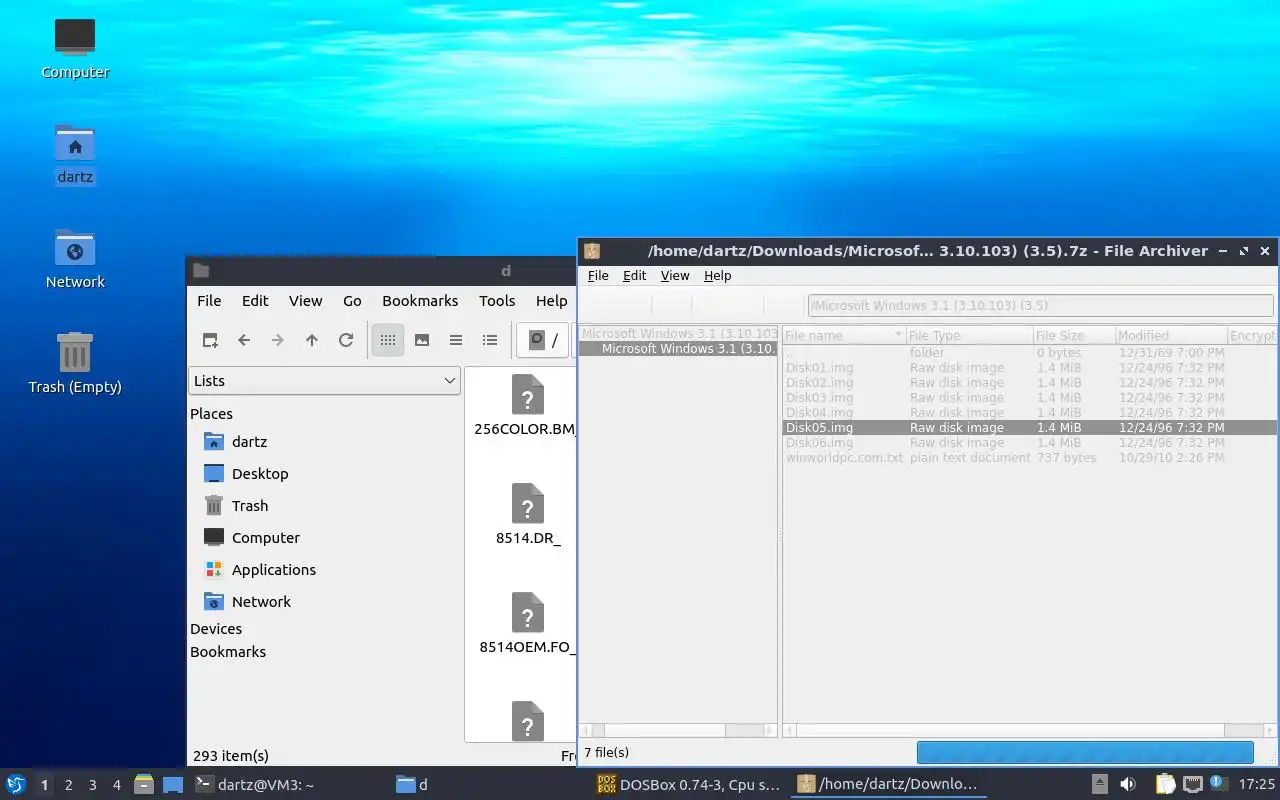
Task: Select Microsoft Windows 3.1 folder in archiver tree
Action: 678,349
